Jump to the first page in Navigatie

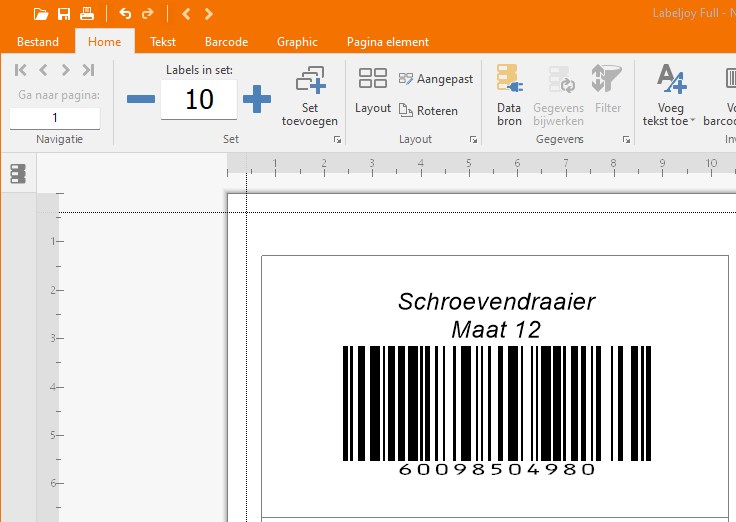click(x=21, y=70)
